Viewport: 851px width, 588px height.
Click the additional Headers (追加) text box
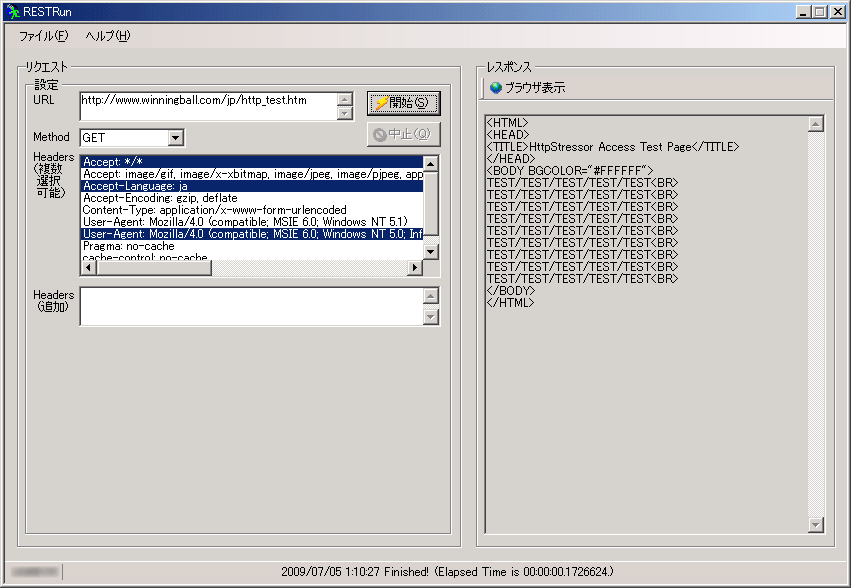click(x=250, y=307)
